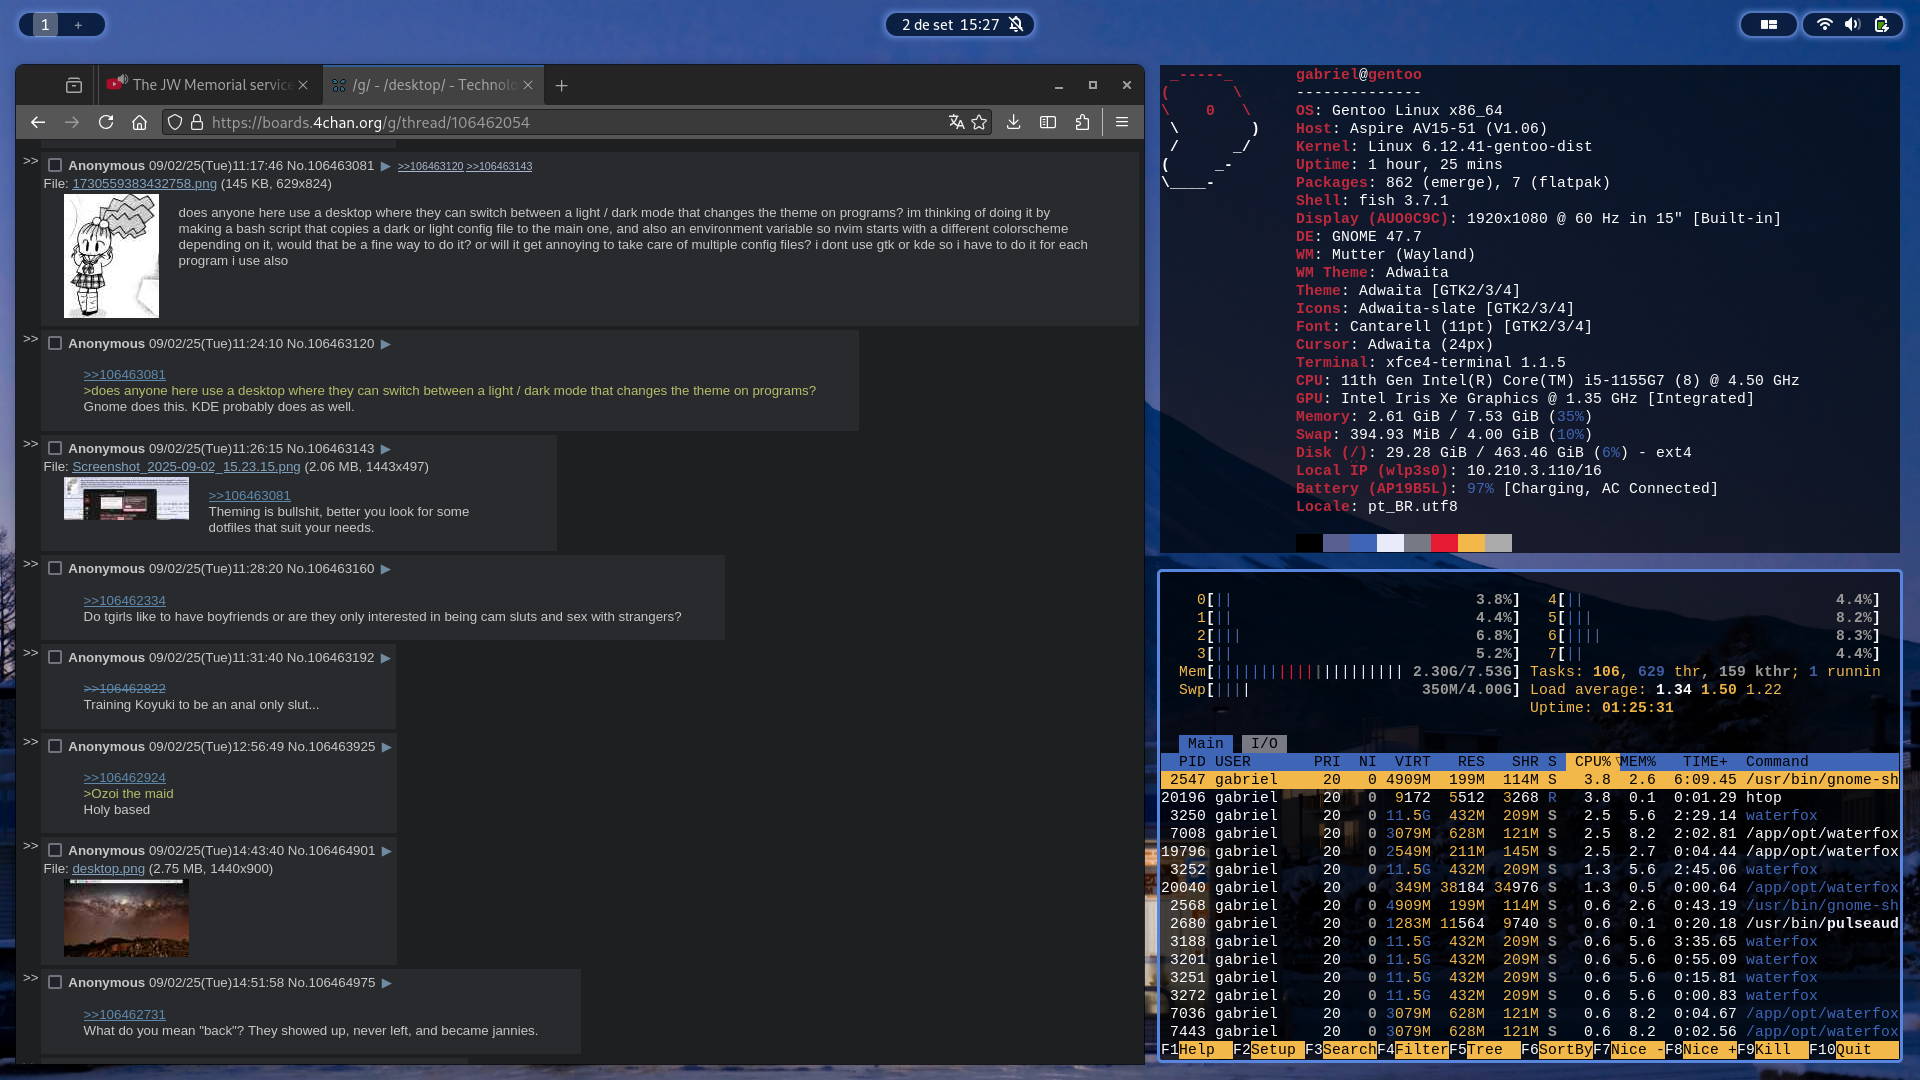1920x1080 pixels.
Task: Open the browser hamburger application menu
Action: coord(1122,122)
